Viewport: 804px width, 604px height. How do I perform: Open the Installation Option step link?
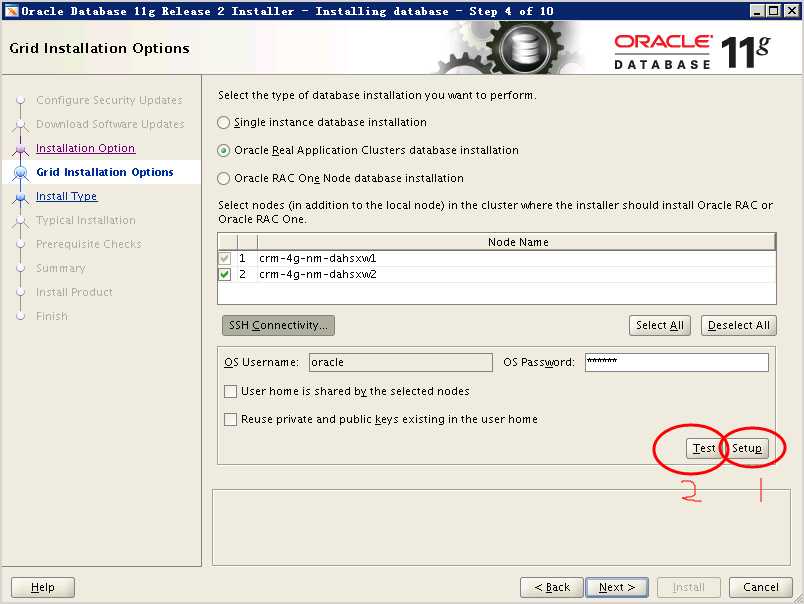pos(86,148)
